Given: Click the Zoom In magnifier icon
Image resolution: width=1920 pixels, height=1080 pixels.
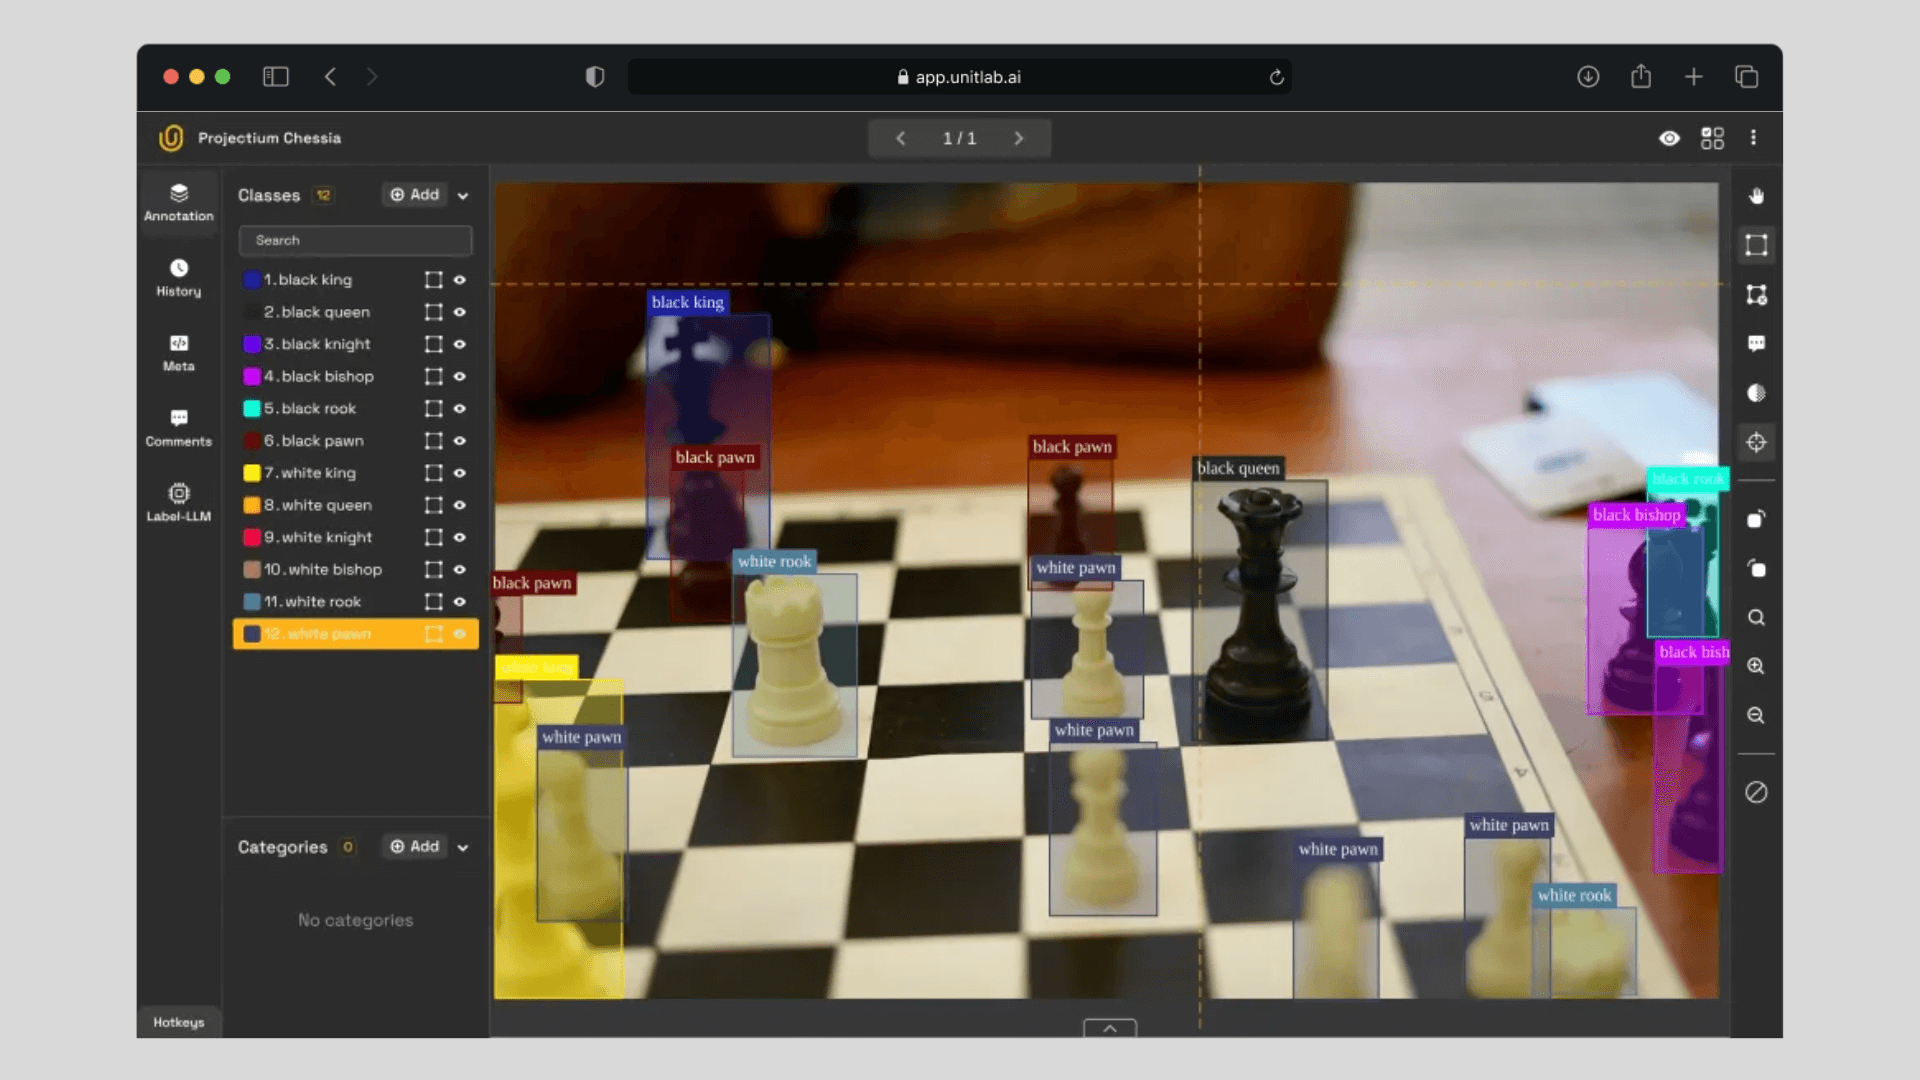Looking at the screenshot, I should [x=1756, y=666].
